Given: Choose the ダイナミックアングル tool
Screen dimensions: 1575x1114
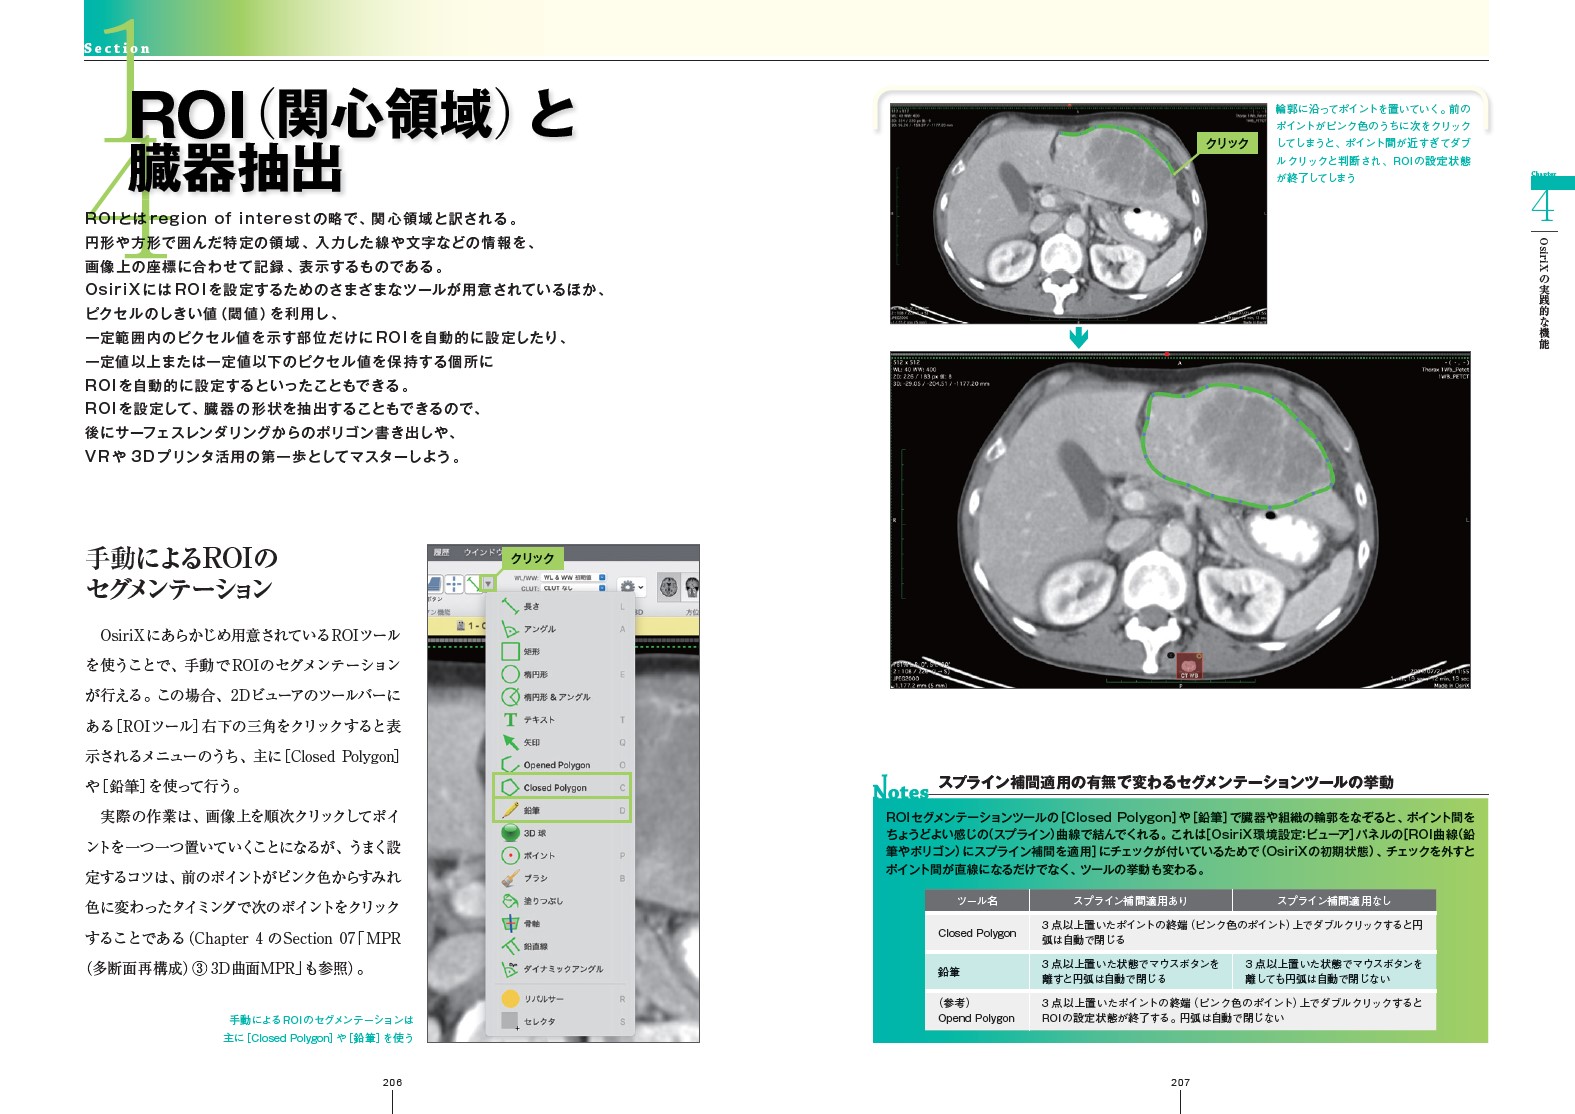Looking at the screenshot, I should pos(559,969).
